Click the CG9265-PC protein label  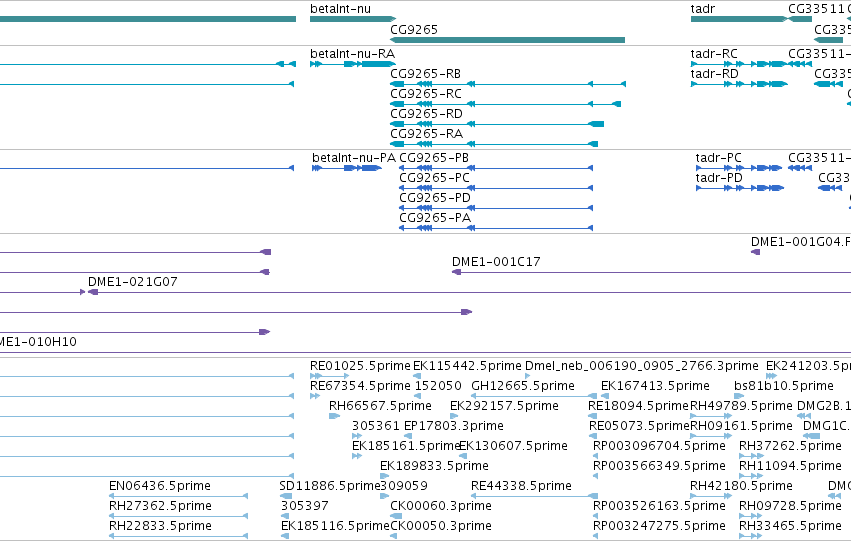pos(434,178)
